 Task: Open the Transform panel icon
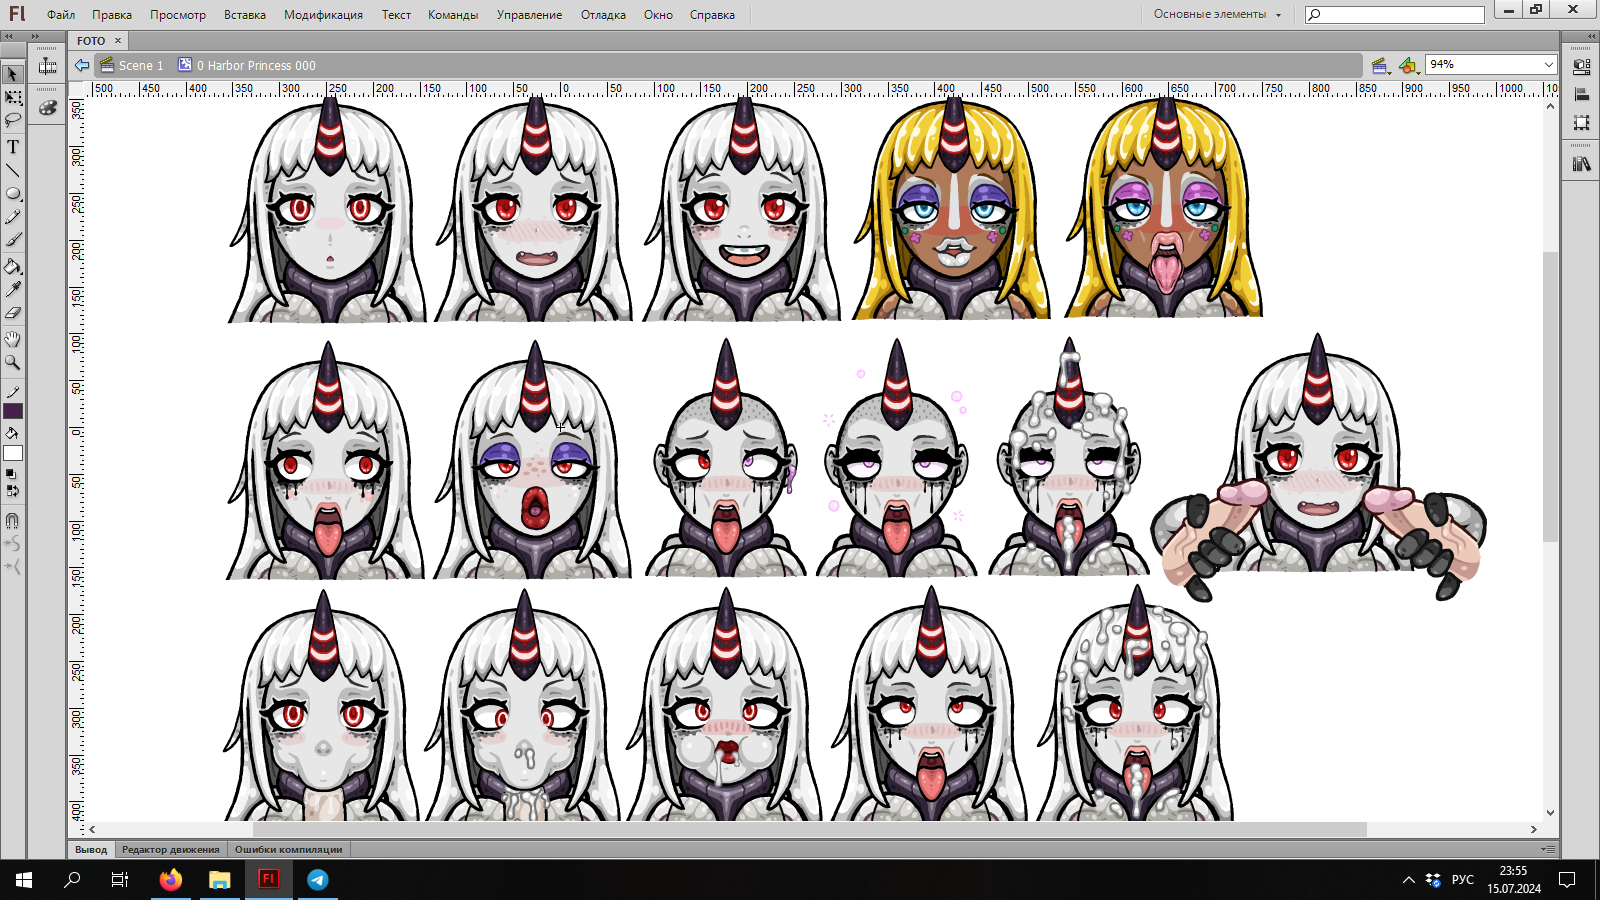[x=1581, y=123]
